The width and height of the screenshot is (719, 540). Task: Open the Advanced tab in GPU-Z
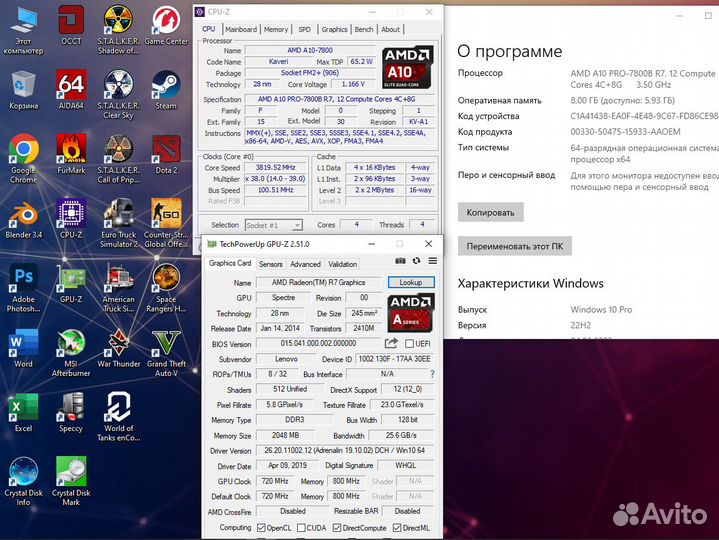(x=305, y=264)
